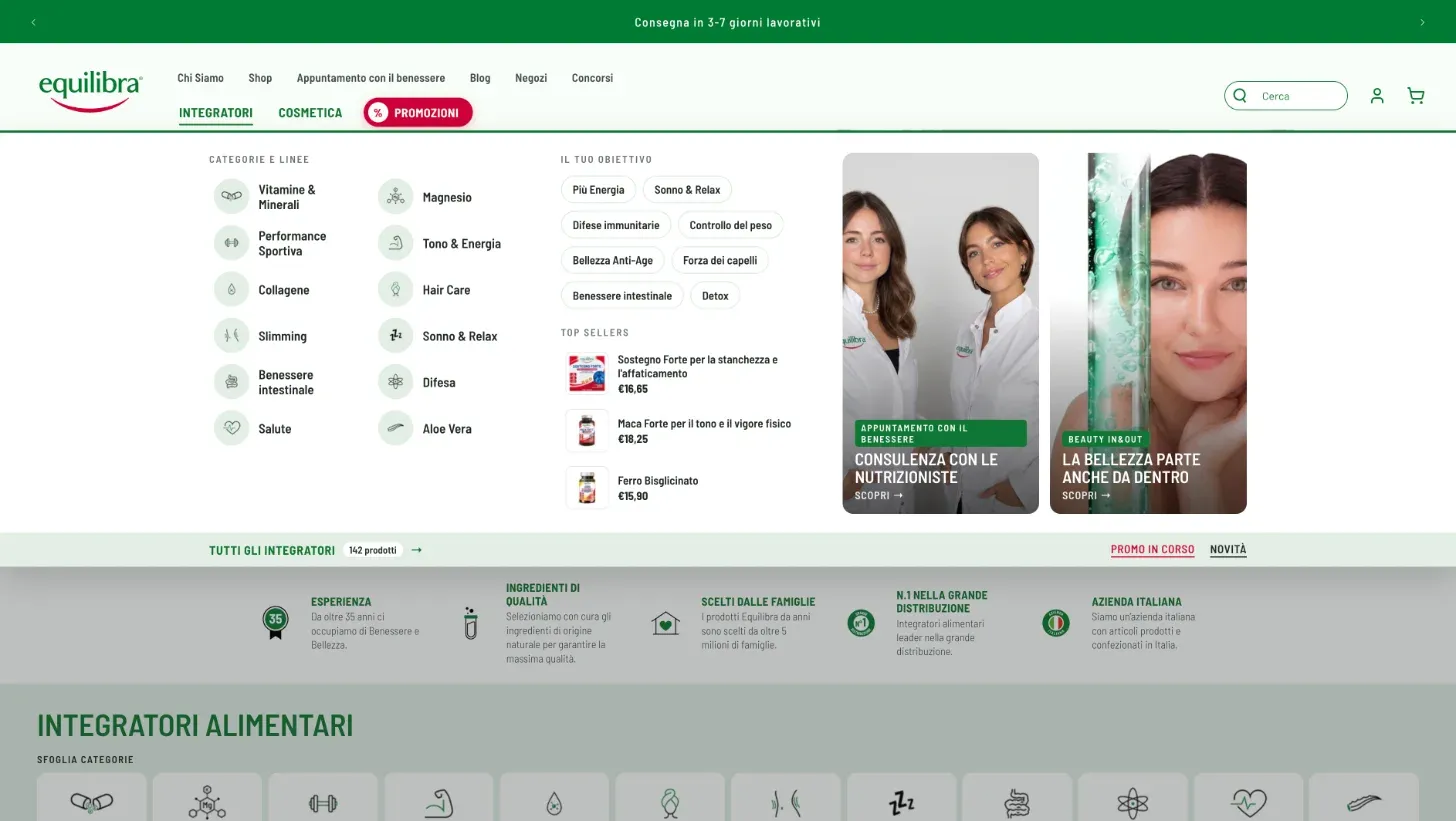Open Concorsi menu item
Viewport: 1456px width, 821px height.
coord(592,78)
